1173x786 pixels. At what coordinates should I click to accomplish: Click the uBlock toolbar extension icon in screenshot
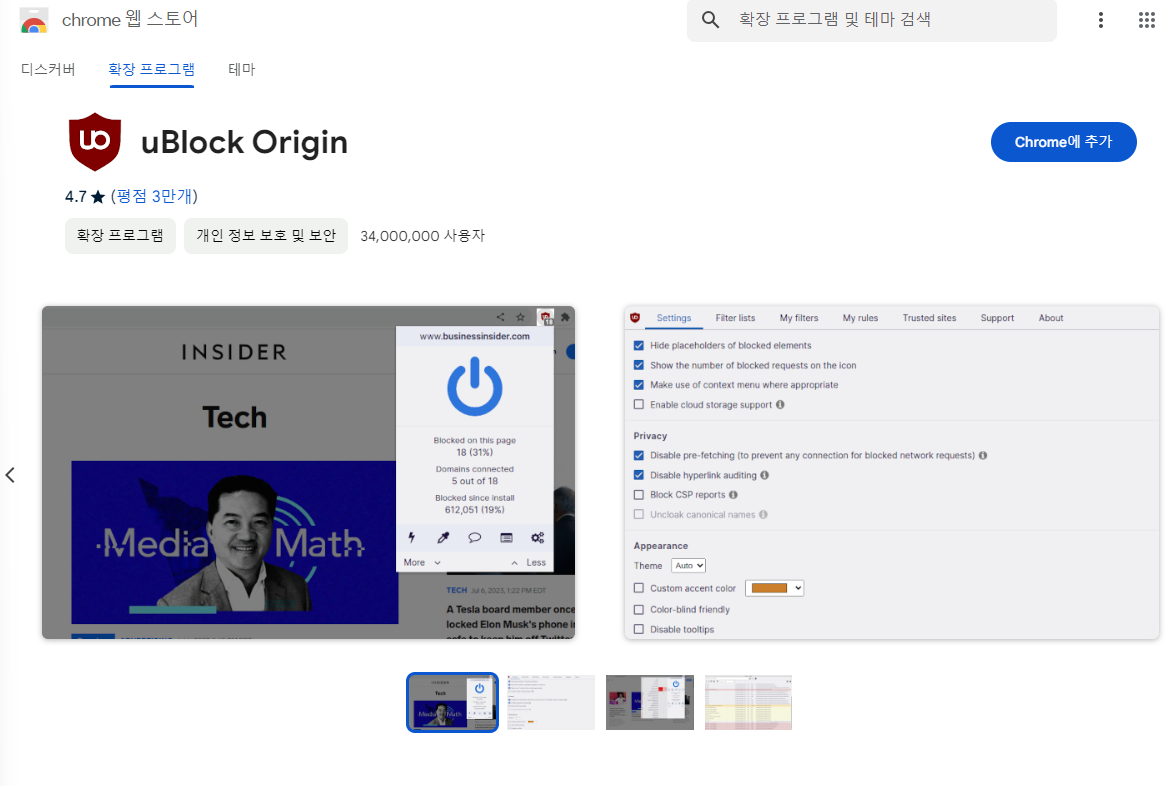(546, 317)
